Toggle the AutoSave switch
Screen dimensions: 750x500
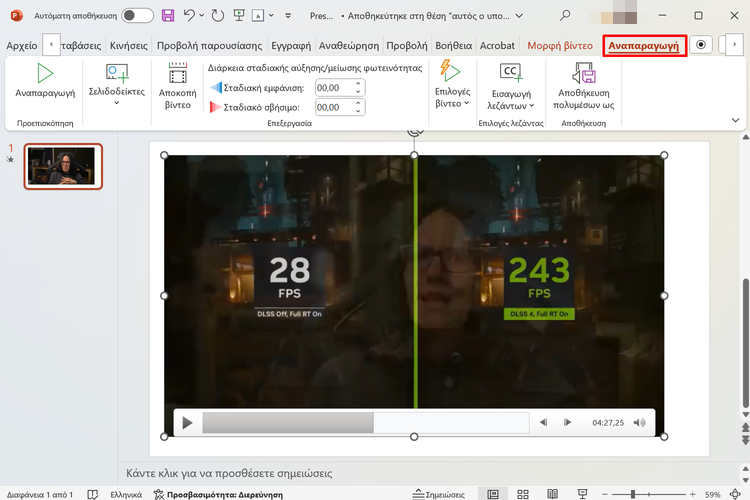tap(137, 15)
